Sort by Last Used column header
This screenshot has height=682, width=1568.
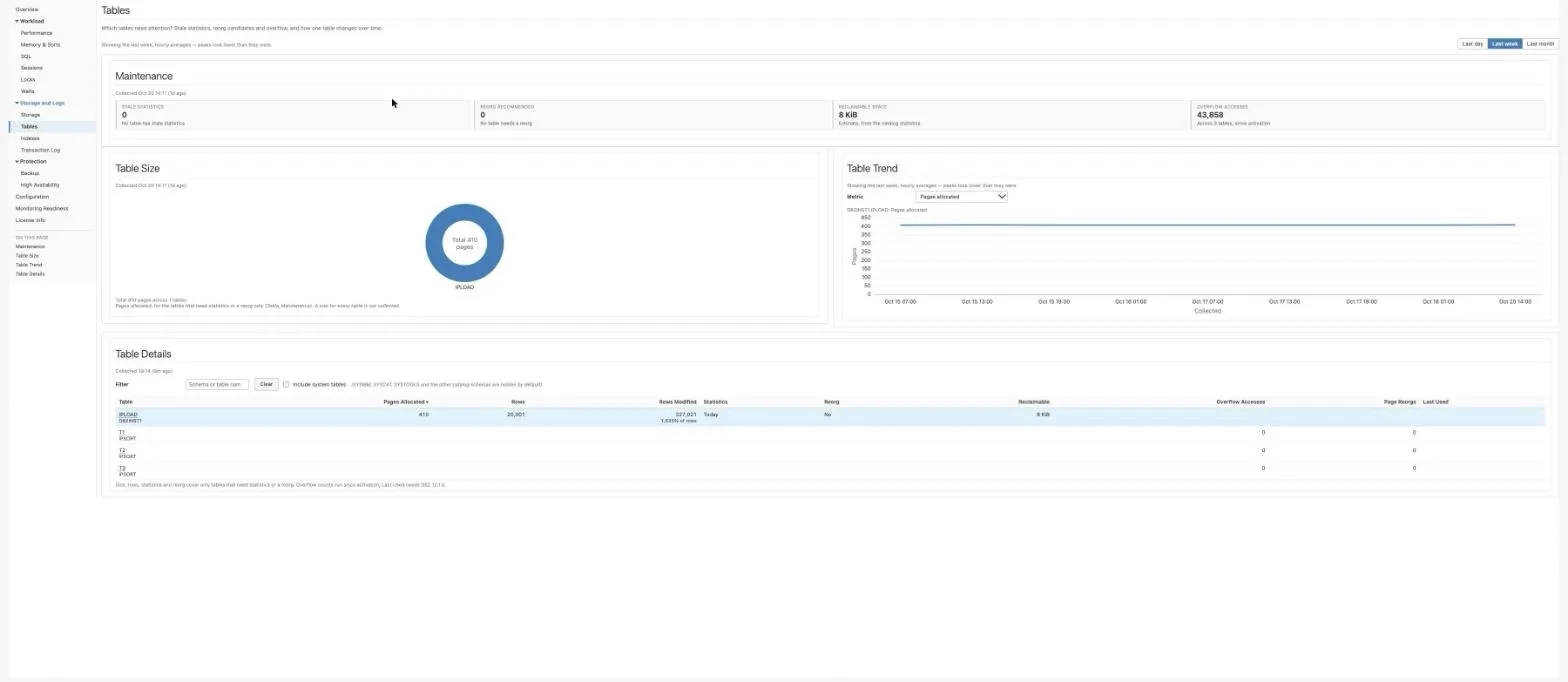[x=1435, y=402]
